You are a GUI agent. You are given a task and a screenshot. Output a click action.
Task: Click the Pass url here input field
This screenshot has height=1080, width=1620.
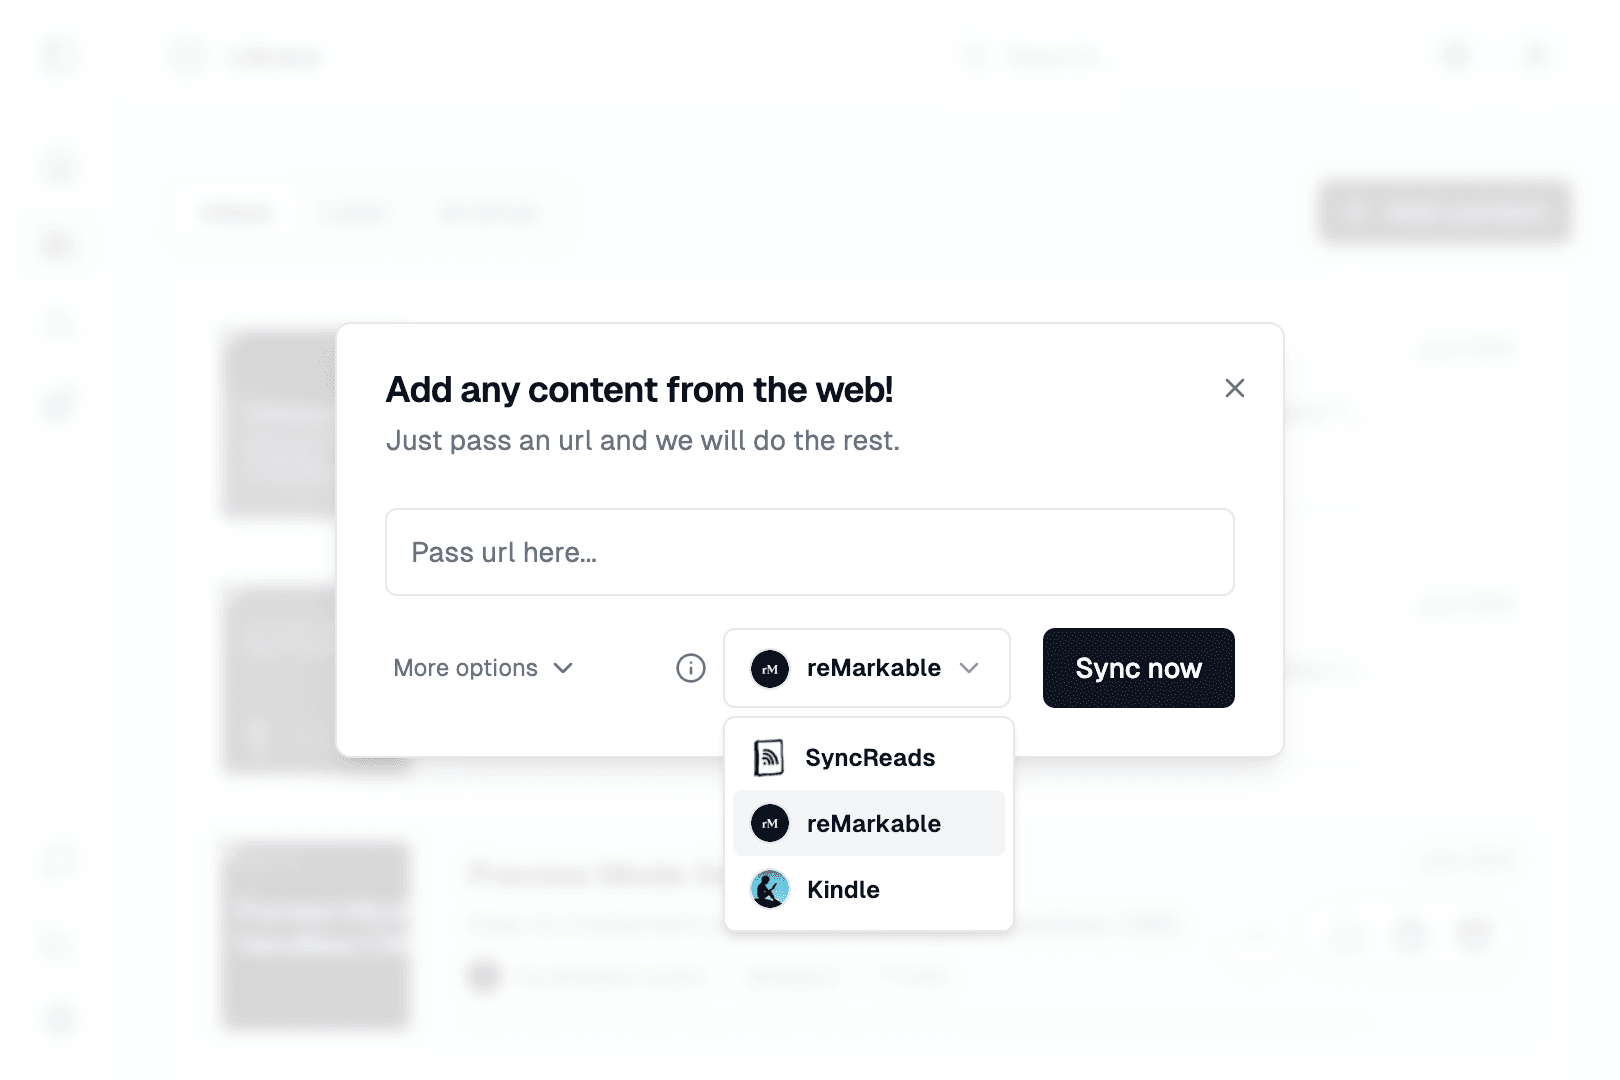(809, 552)
